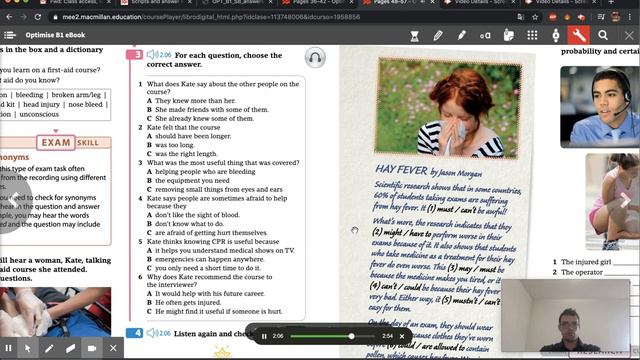Click the hay fever girl photo
This screenshot has width=640, height=360.
pyautogui.click(x=448, y=108)
